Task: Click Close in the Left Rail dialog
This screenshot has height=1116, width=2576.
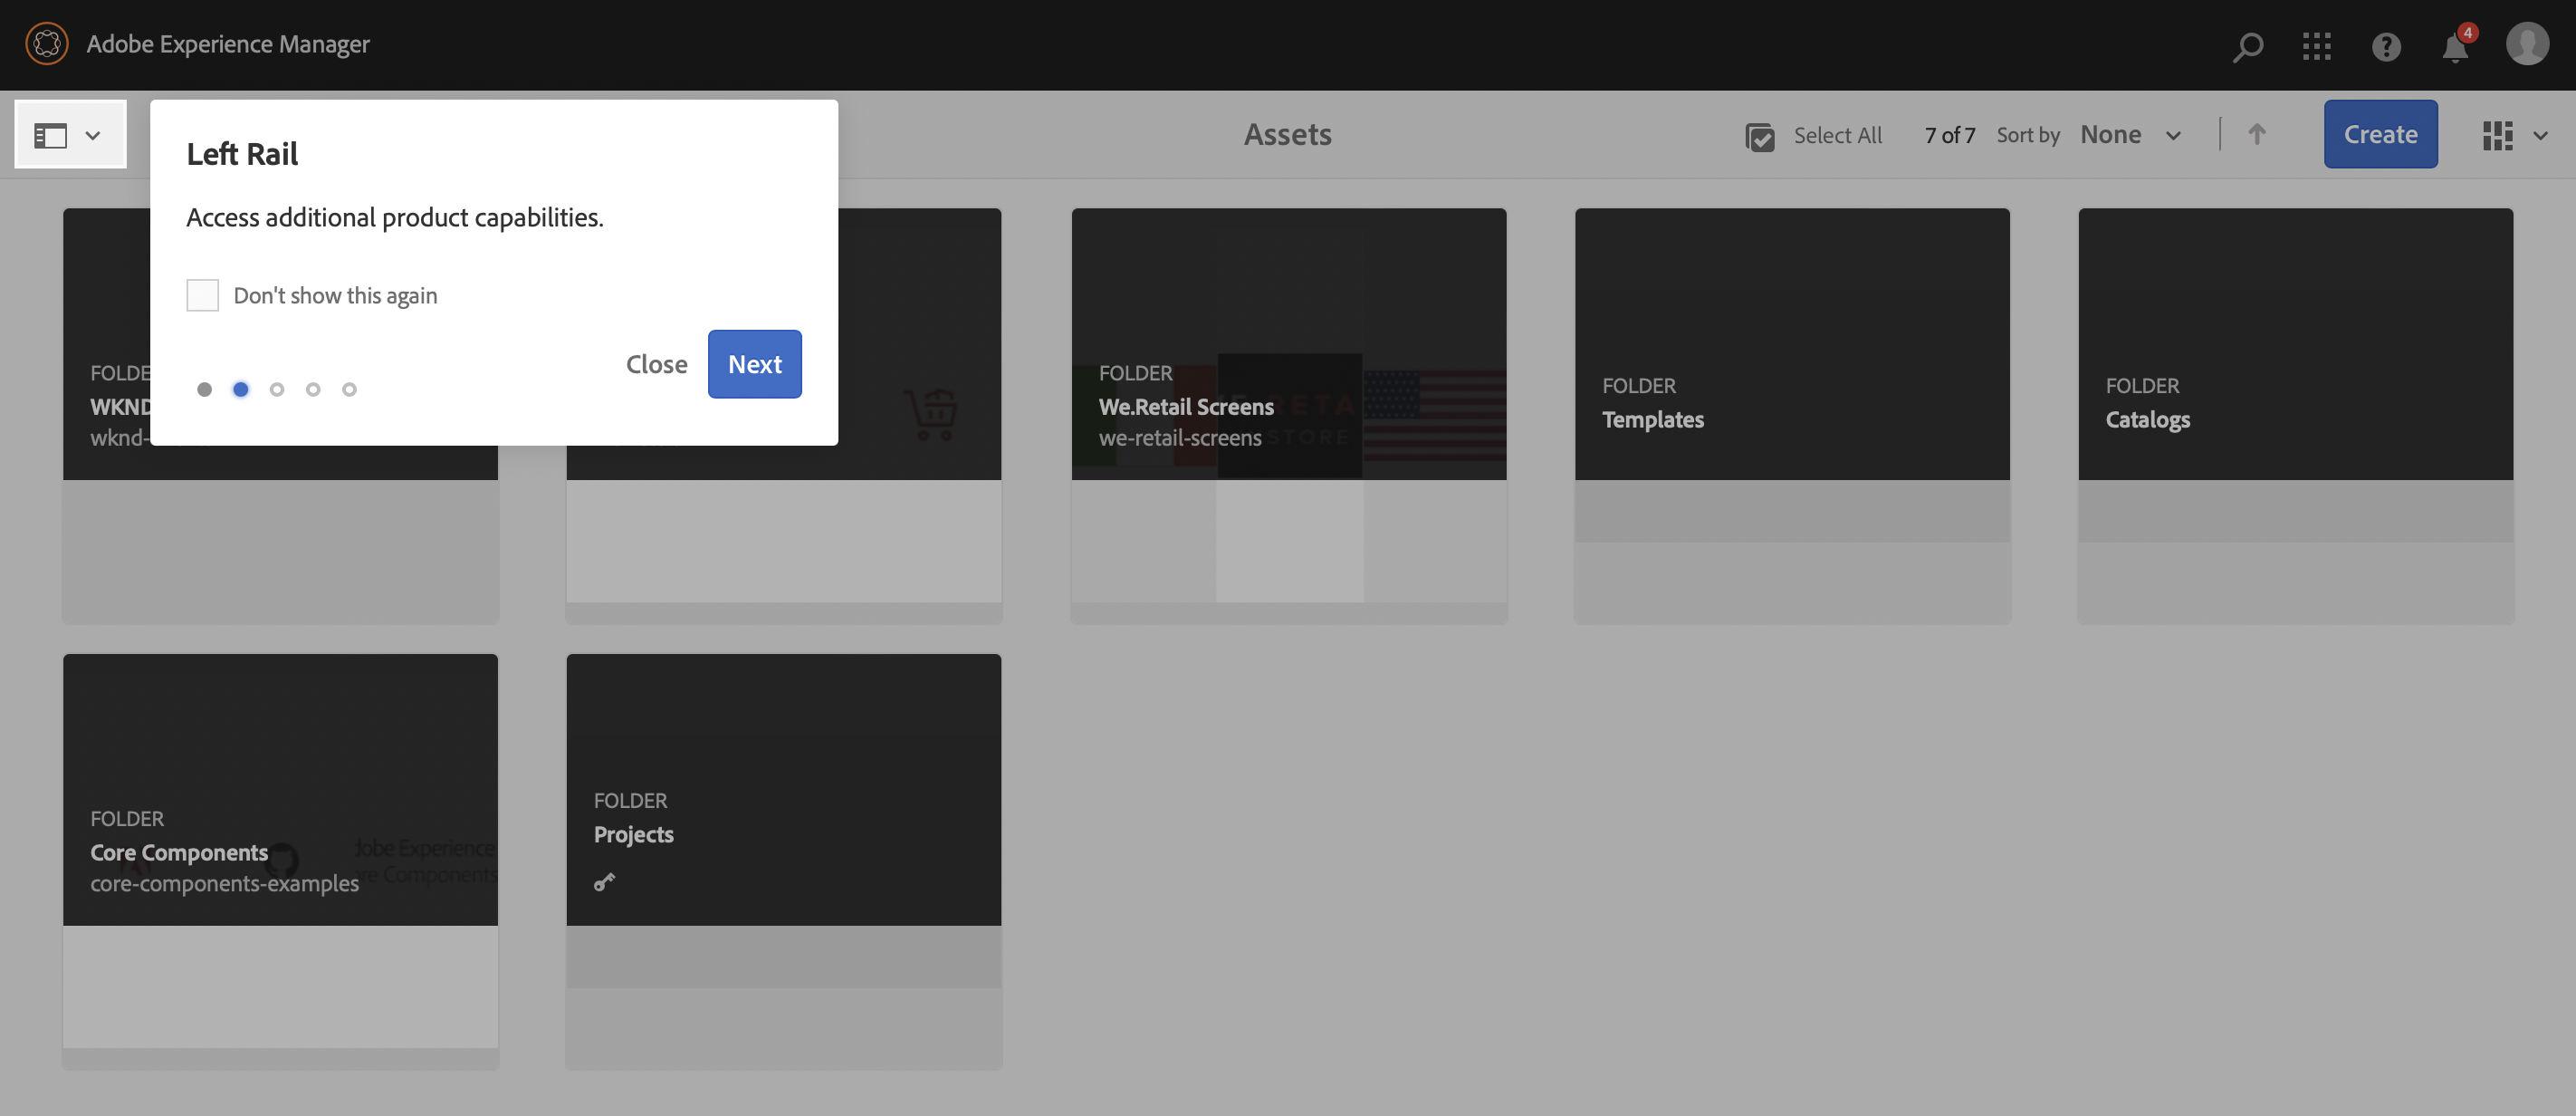Action: tap(656, 364)
